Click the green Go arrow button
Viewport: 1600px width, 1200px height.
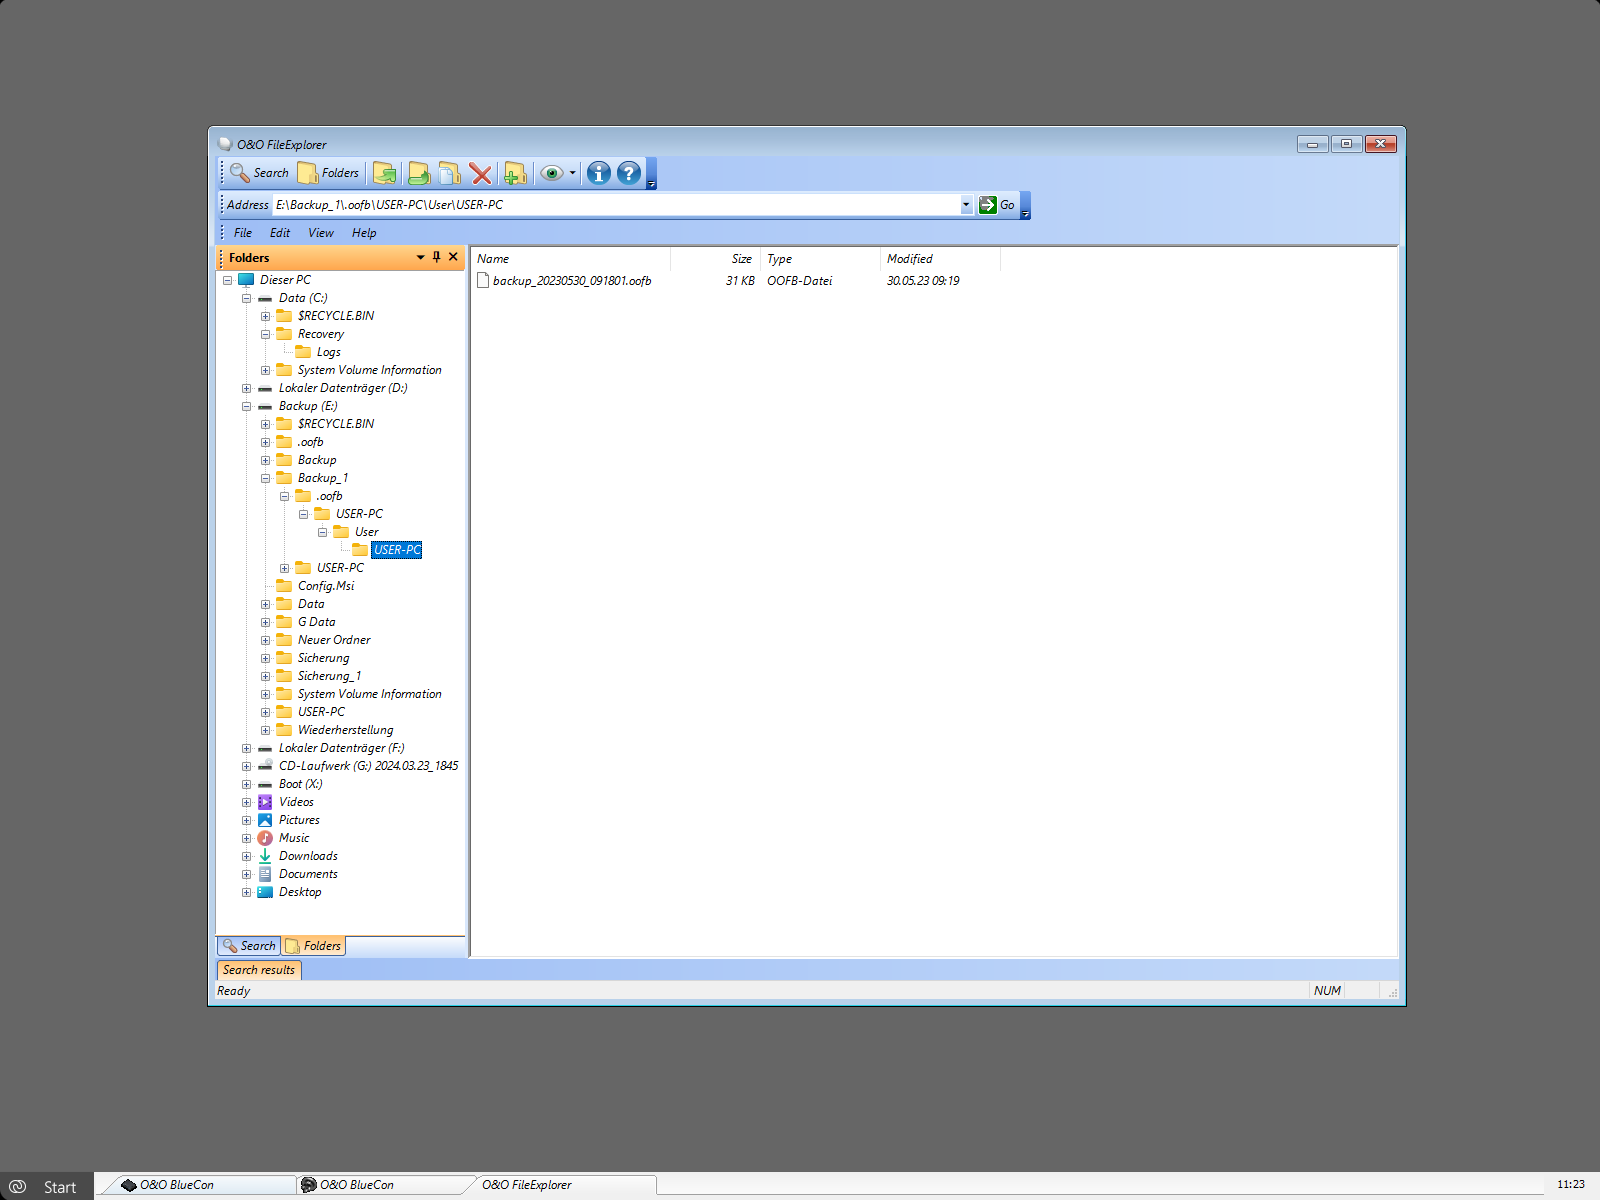point(996,205)
